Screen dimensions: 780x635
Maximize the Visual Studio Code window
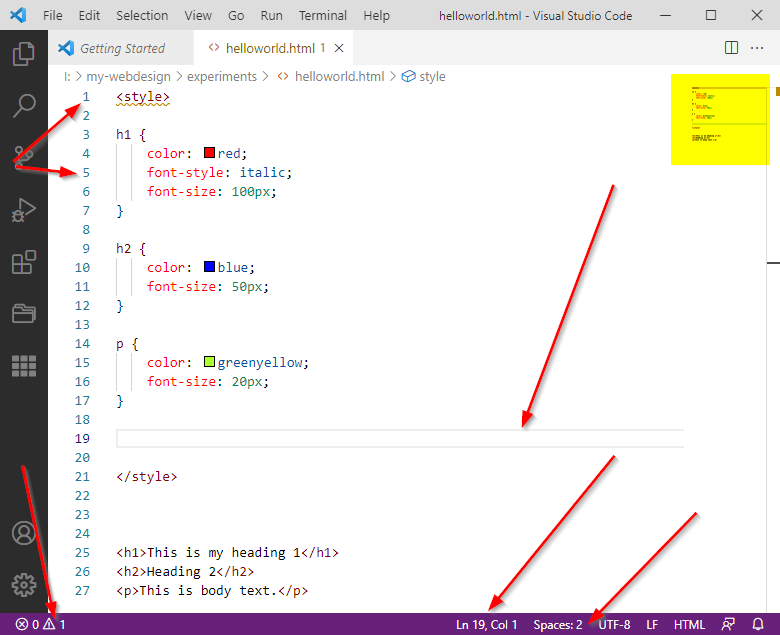coord(711,15)
